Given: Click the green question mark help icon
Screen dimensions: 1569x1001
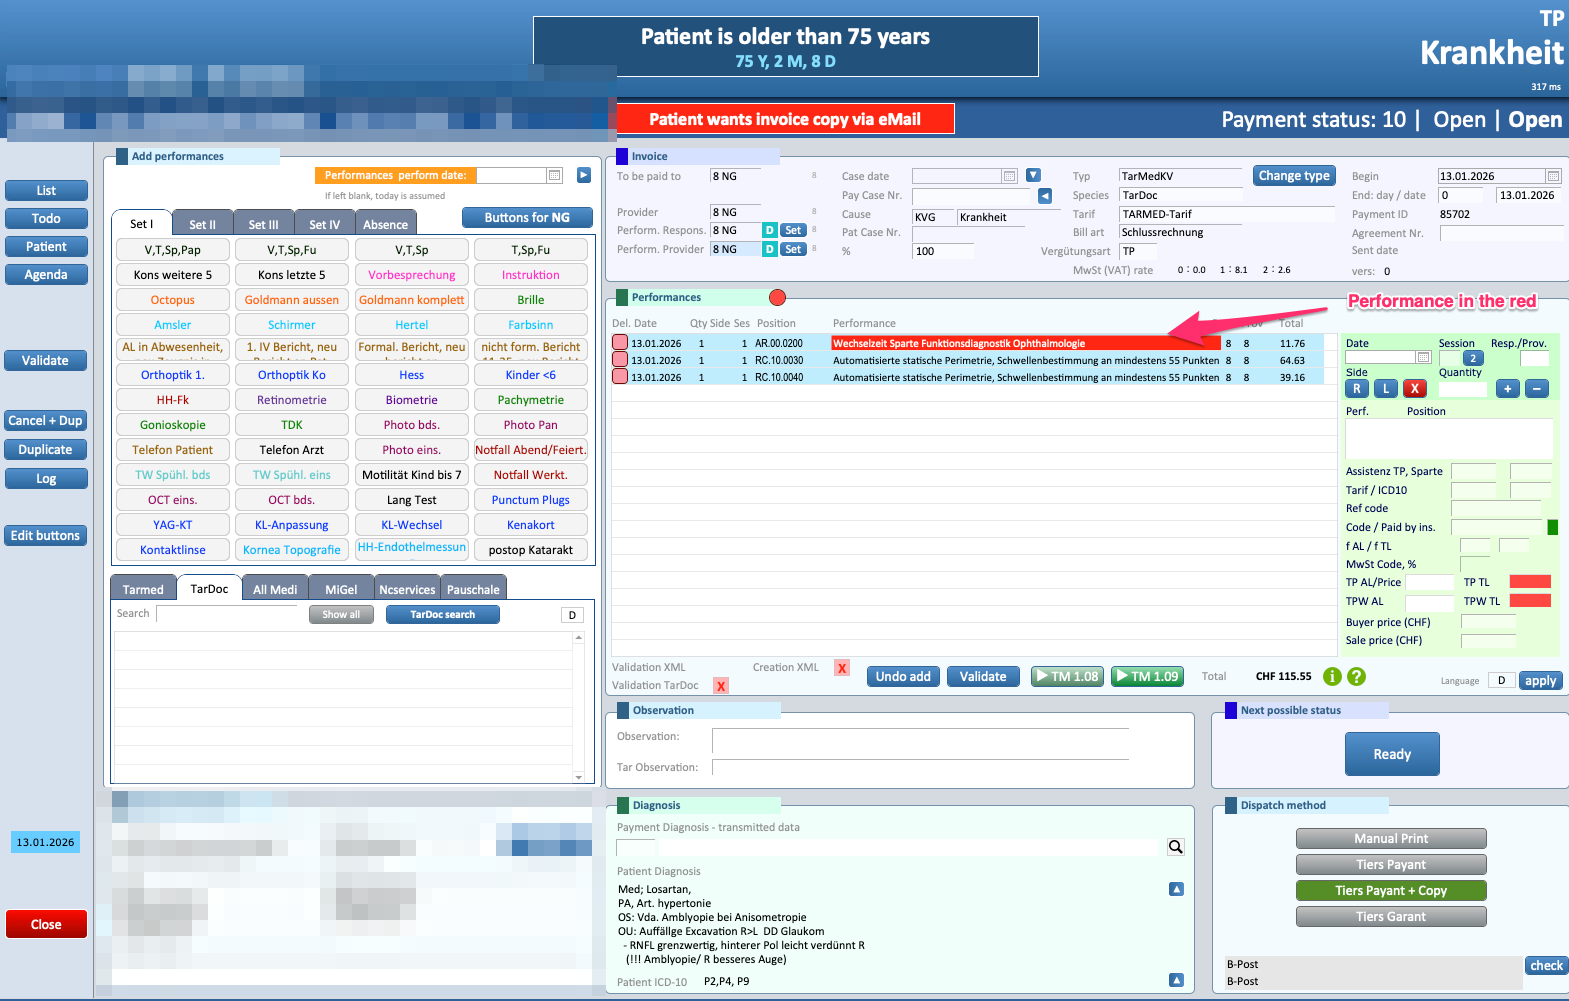Looking at the screenshot, I should (1357, 677).
